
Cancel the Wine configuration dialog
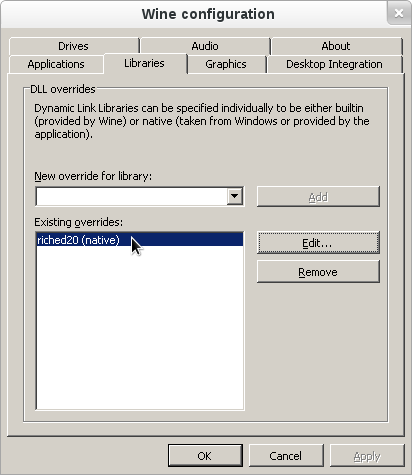pos(286,456)
